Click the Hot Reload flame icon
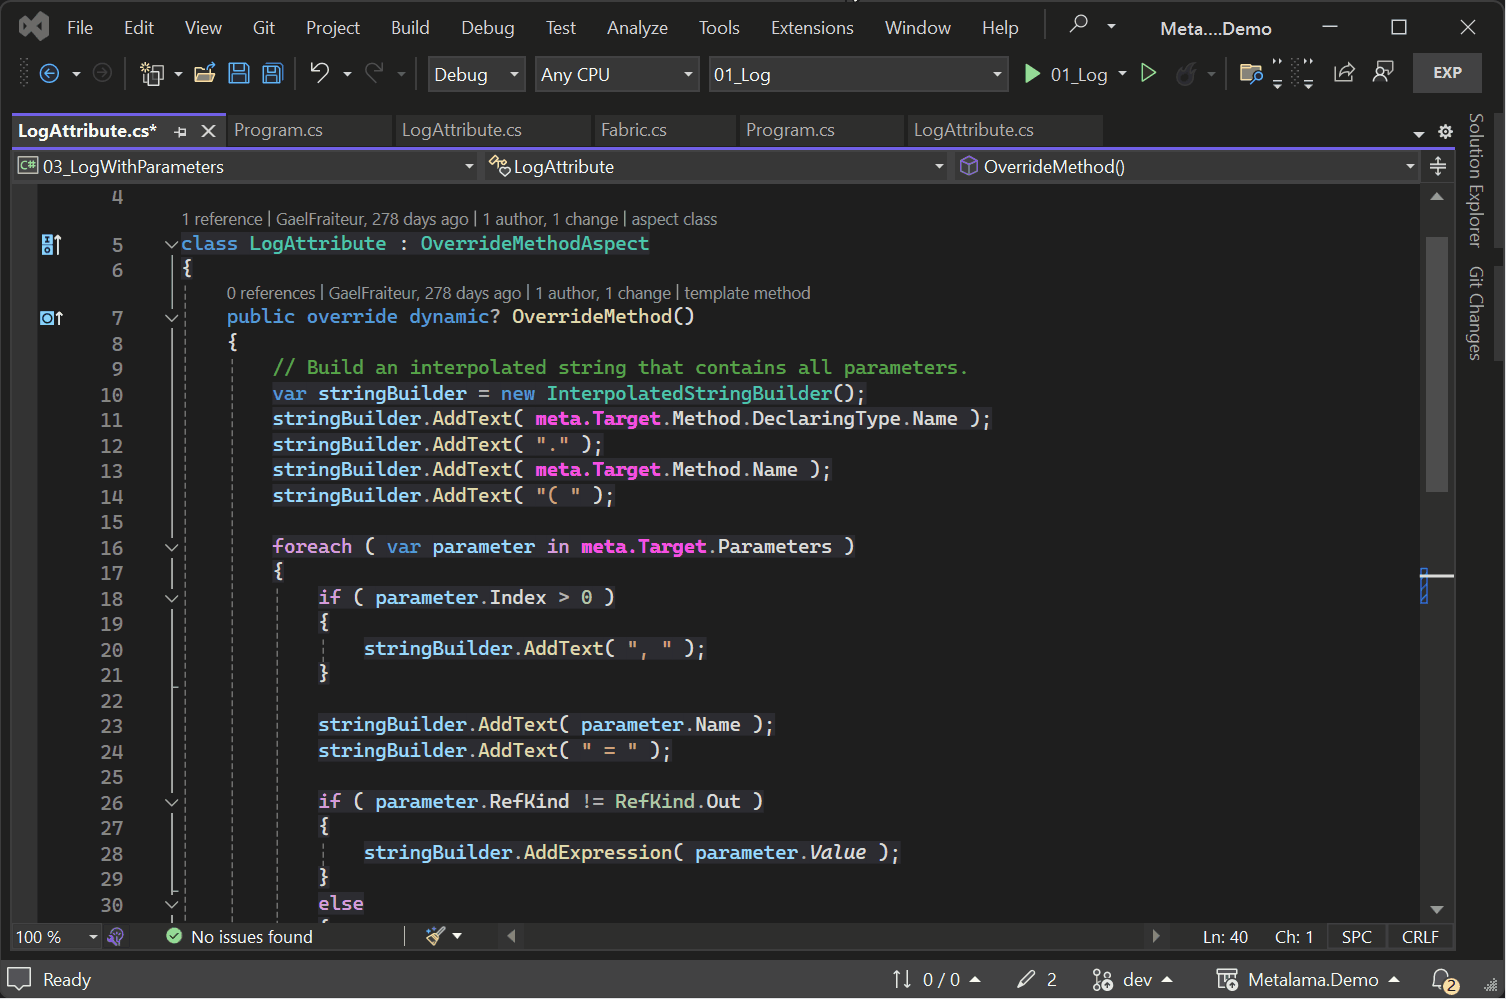Viewport: 1506px width, 999px height. 1186,73
